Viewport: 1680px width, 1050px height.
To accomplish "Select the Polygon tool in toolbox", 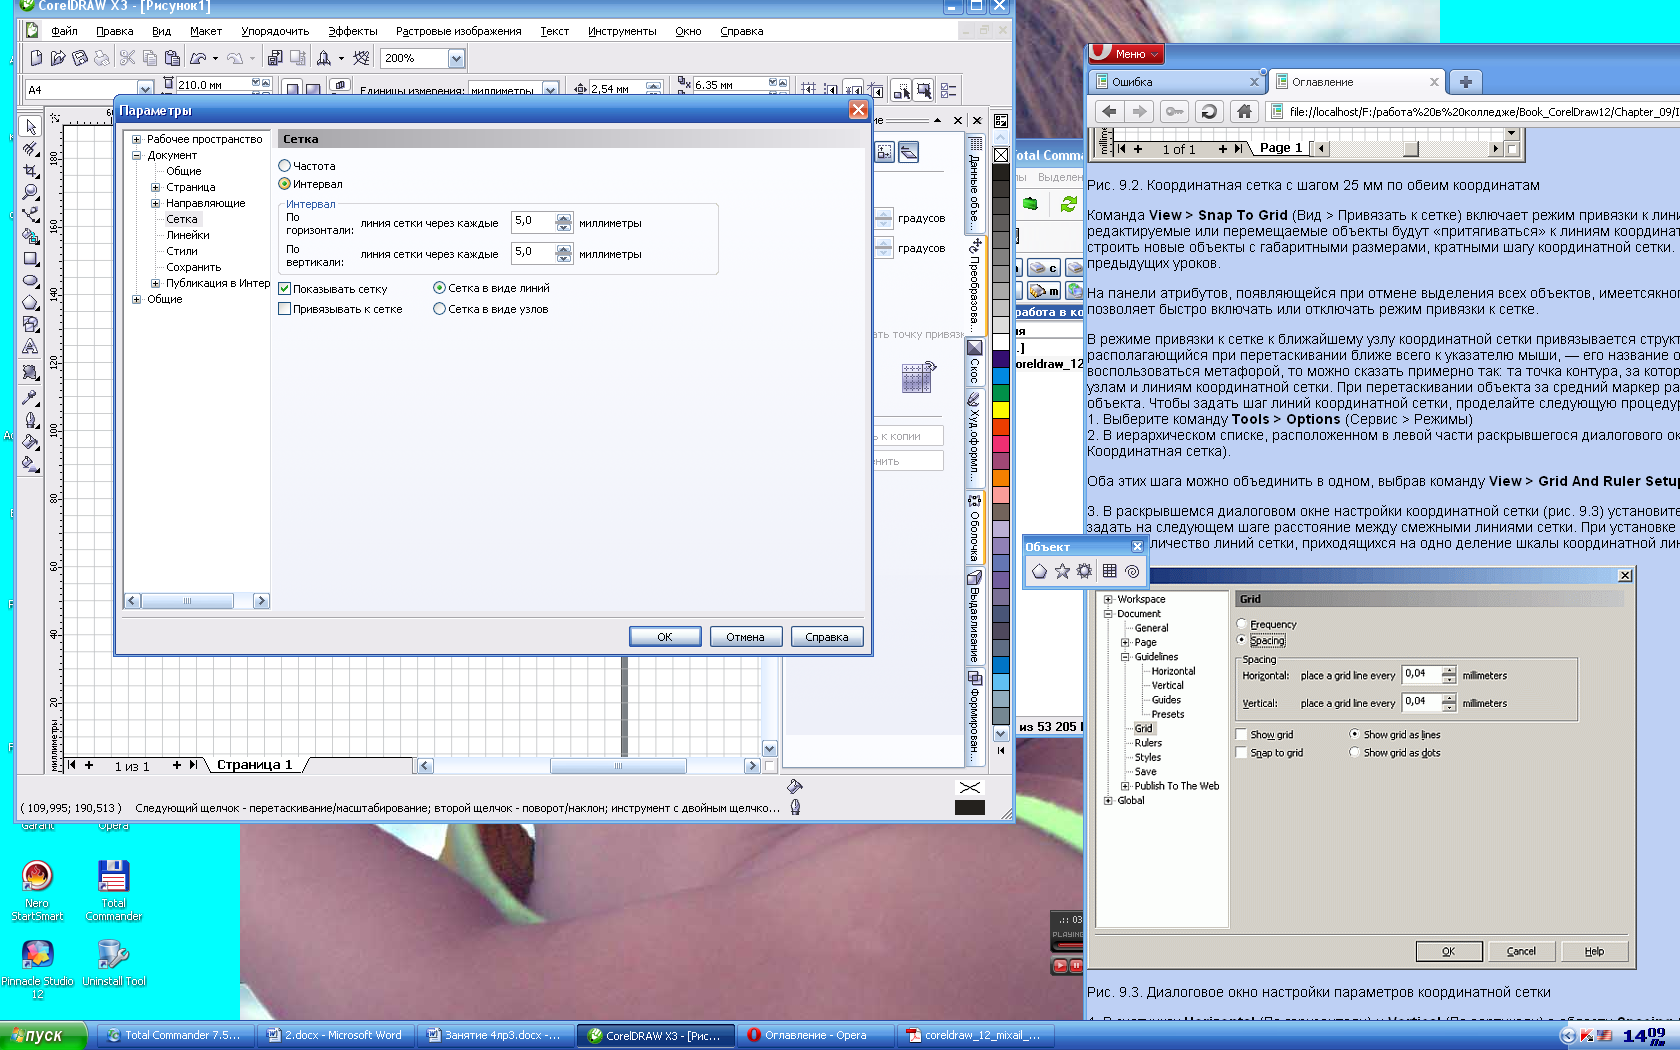I will click(30, 302).
